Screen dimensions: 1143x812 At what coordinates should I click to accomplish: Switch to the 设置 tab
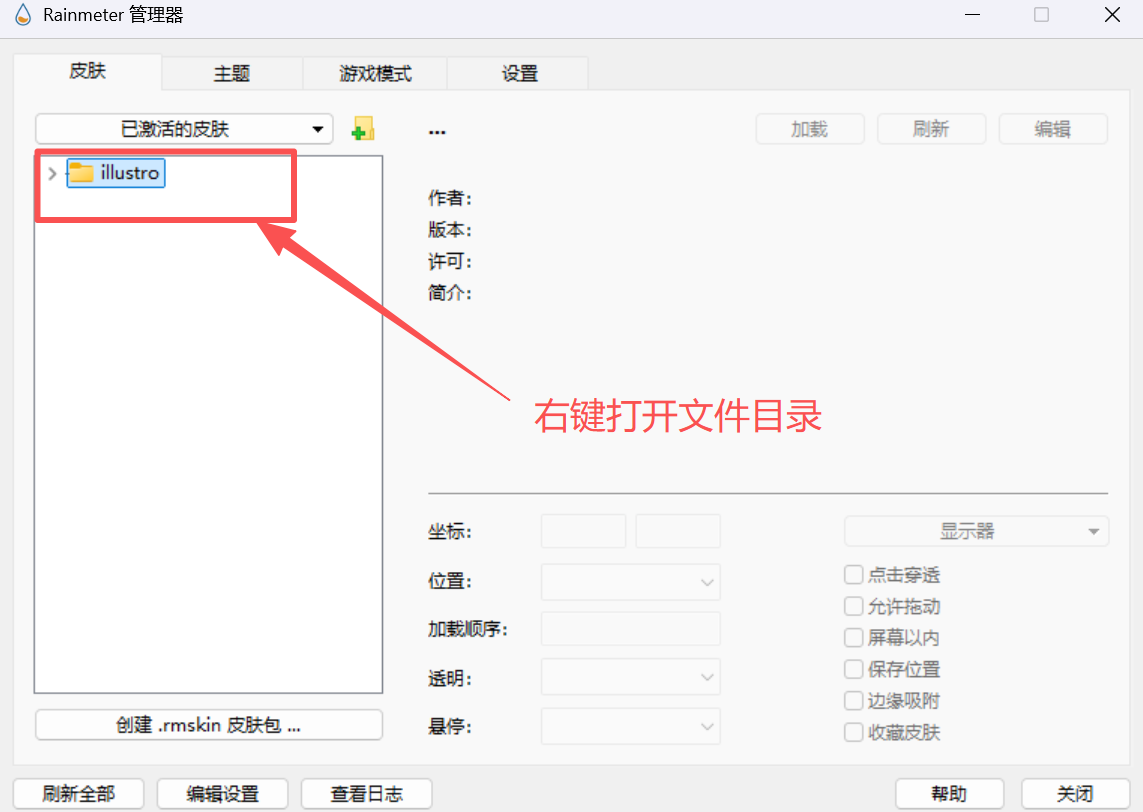click(x=519, y=74)
